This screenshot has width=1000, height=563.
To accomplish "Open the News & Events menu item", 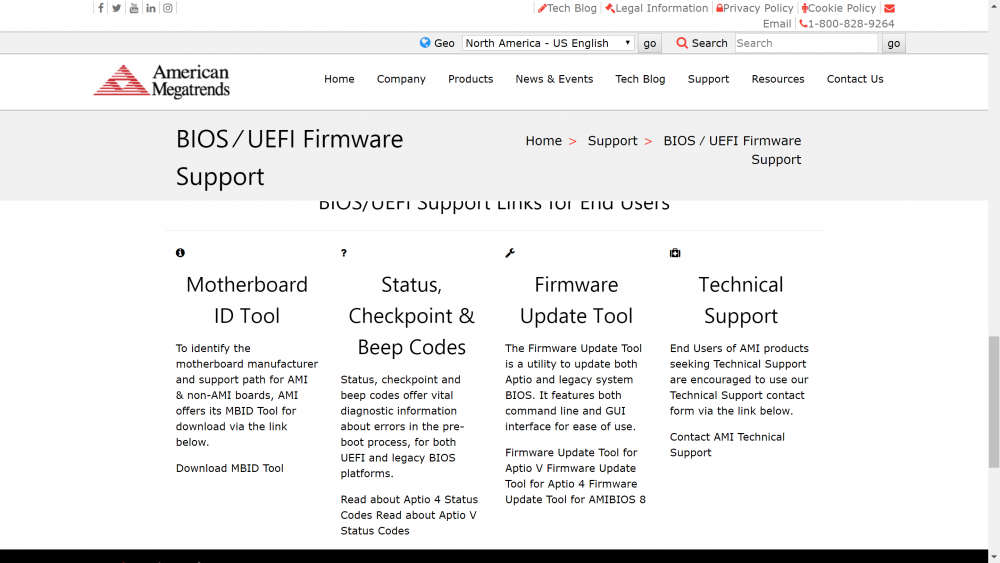I will coord(554,79).
